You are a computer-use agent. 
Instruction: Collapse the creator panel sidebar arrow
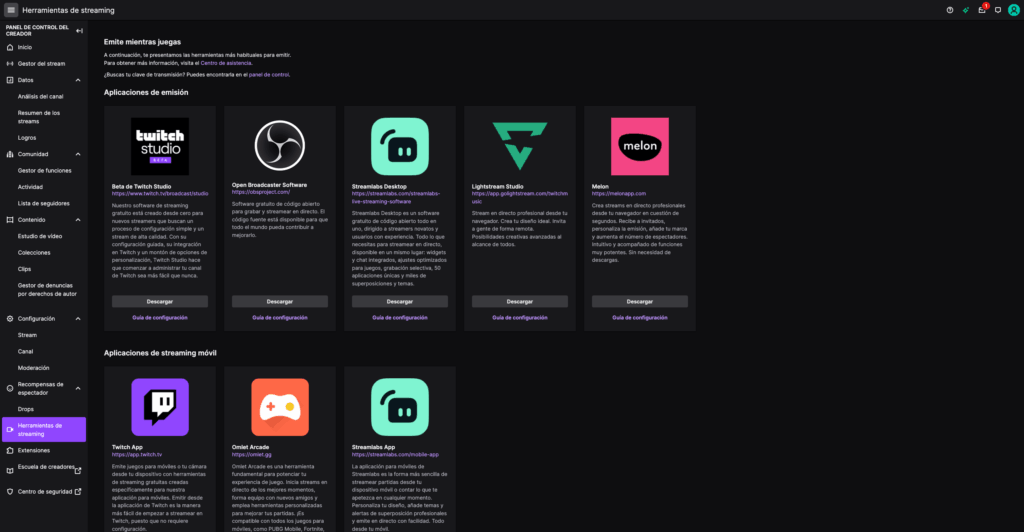pos(79,31)
